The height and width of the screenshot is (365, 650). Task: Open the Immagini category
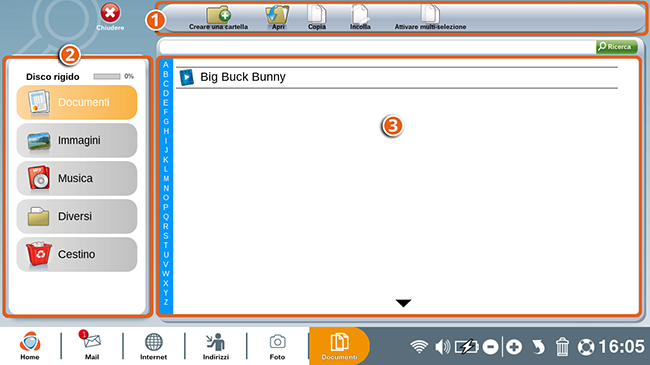[77, 140]
